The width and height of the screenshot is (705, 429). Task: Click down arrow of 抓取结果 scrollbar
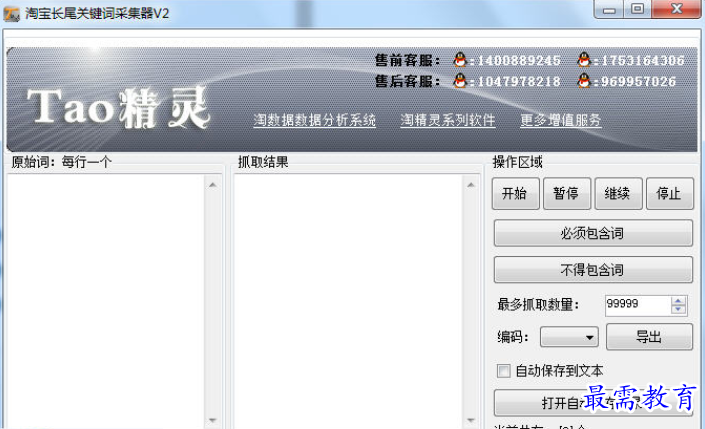coord(471,420)
